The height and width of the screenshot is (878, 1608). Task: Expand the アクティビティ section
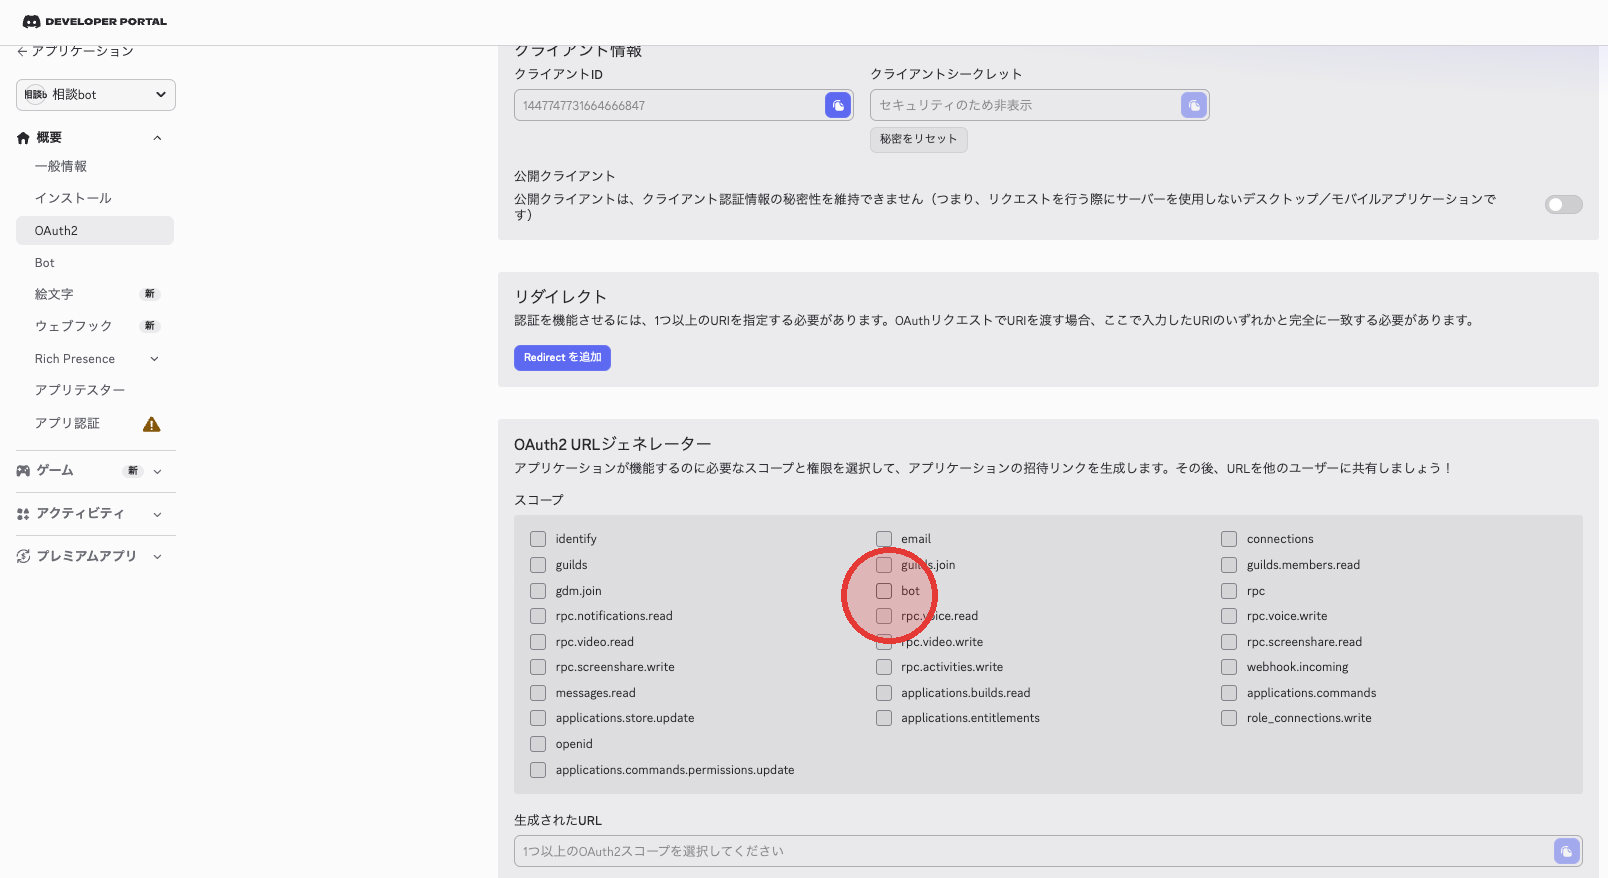[x=157, y=514]
